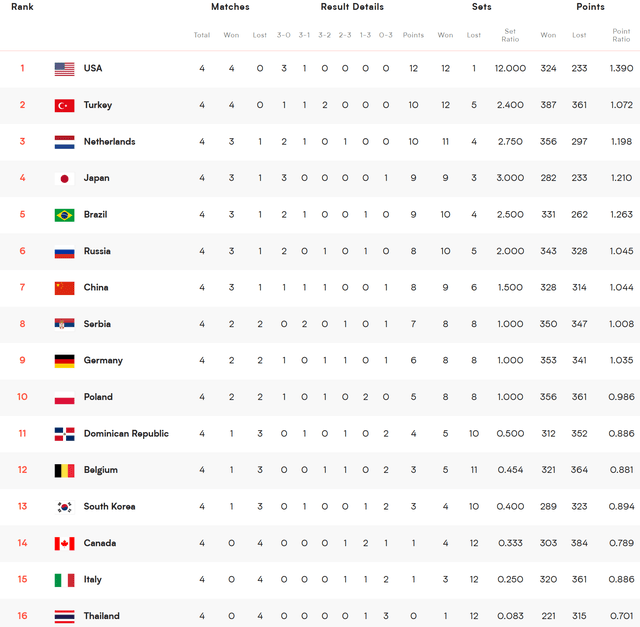The height and width of the screenshot is (627, 640).
Task: Open the Serbia team link
Action: tap(97, 324)
